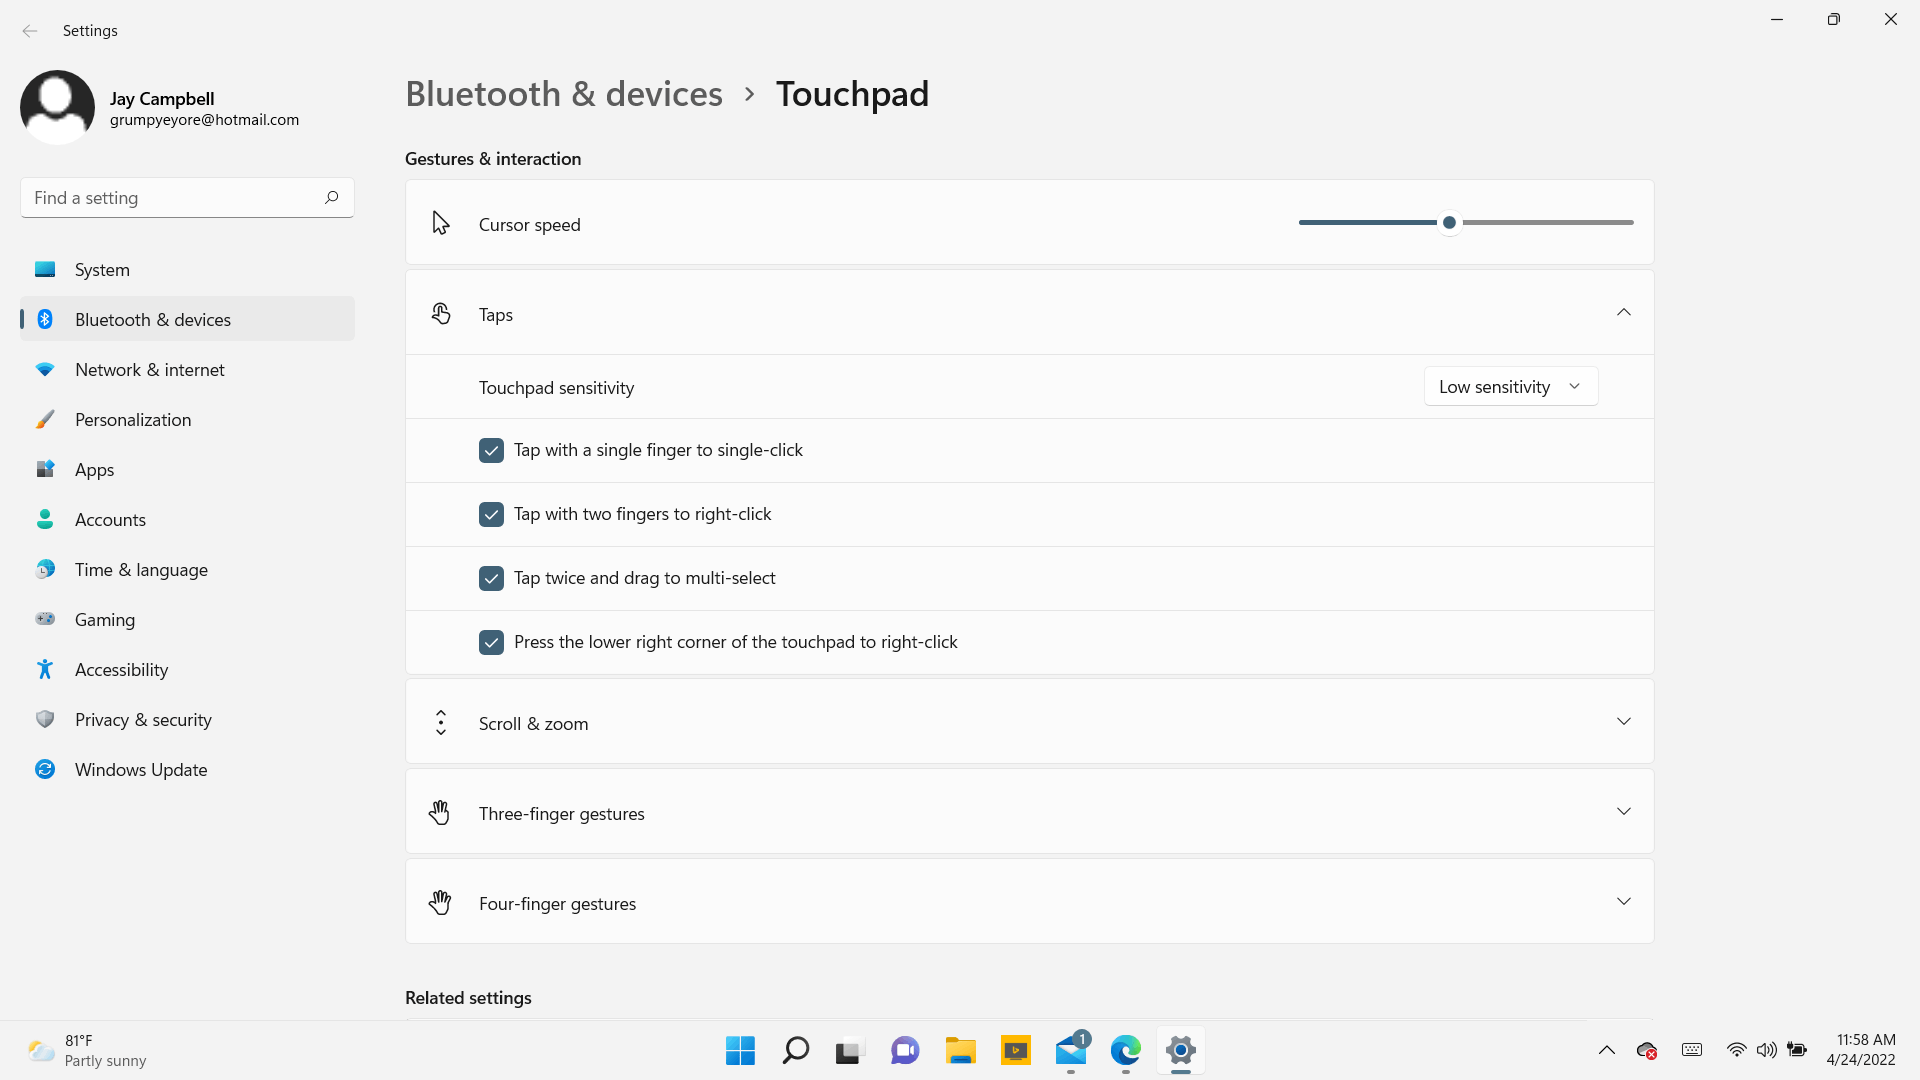Open Microsoft Edge from the taskbar
1920x1080 pixels.
(x=1125, y=1050)
